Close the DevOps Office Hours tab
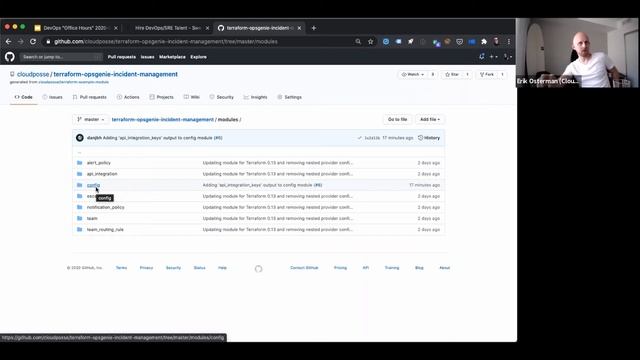The height and width of the screenshot is (360, 640). [116, 28]
